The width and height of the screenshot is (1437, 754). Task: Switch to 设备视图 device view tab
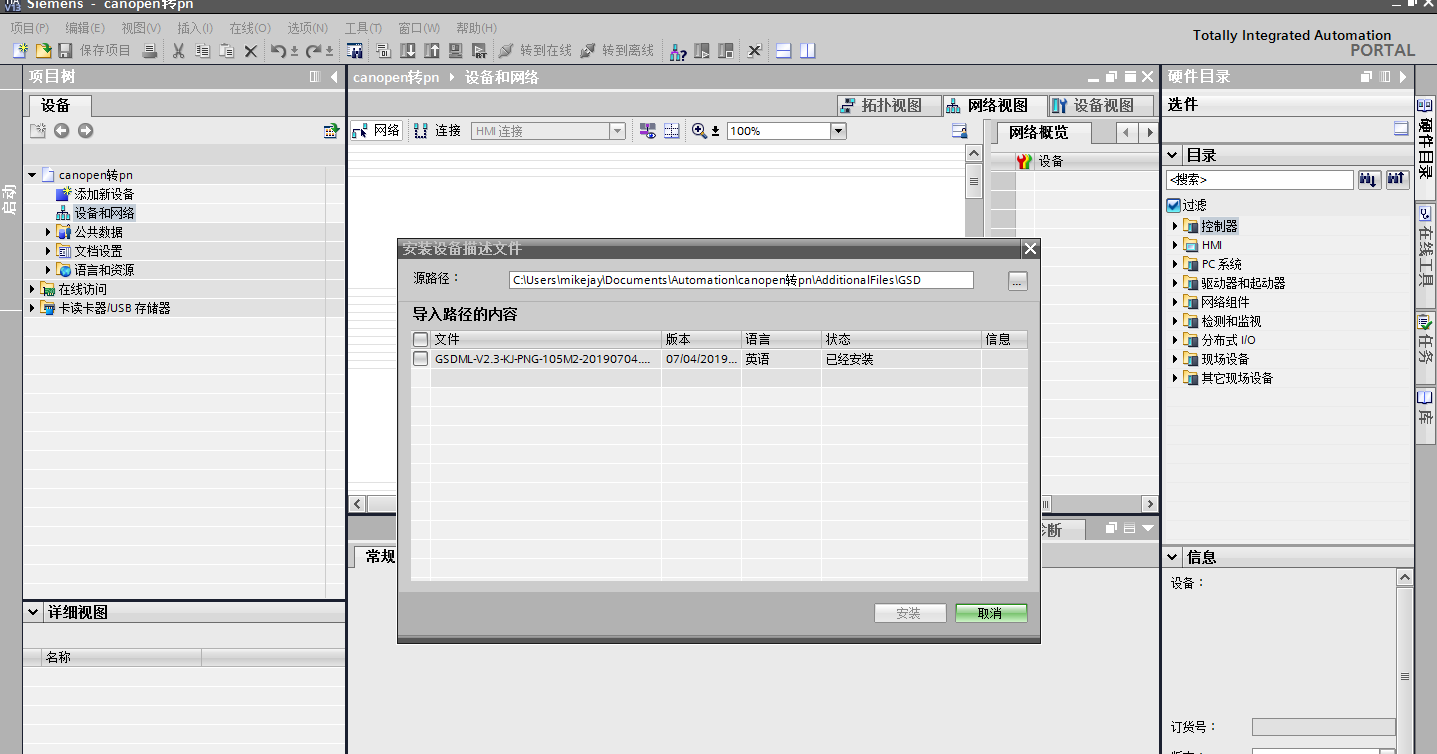[1101, 105]
